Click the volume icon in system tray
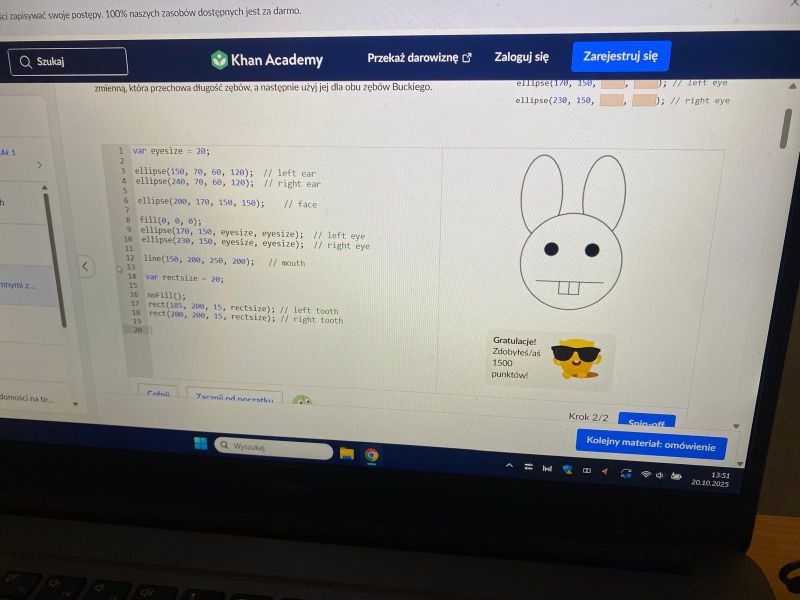 661,475
